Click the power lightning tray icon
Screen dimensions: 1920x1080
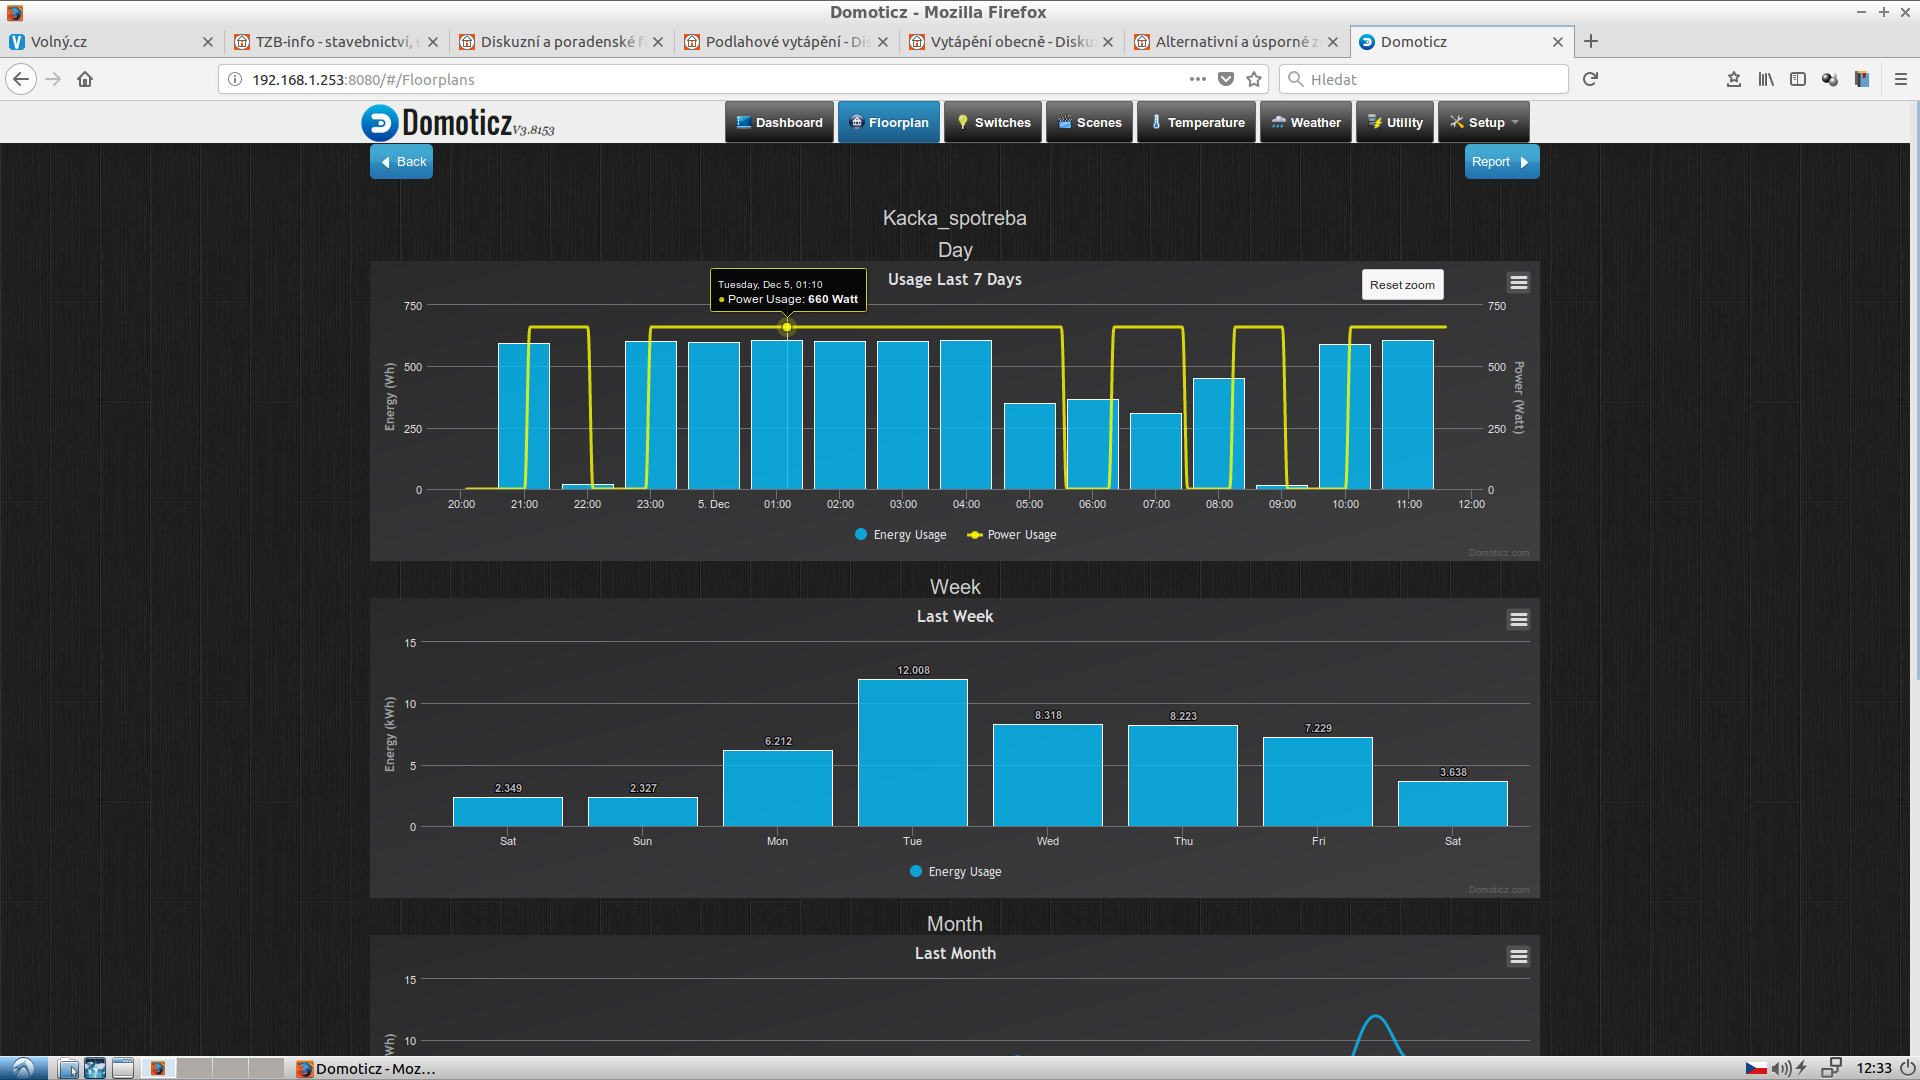pyautogui.click(x=1802, y=1068)
